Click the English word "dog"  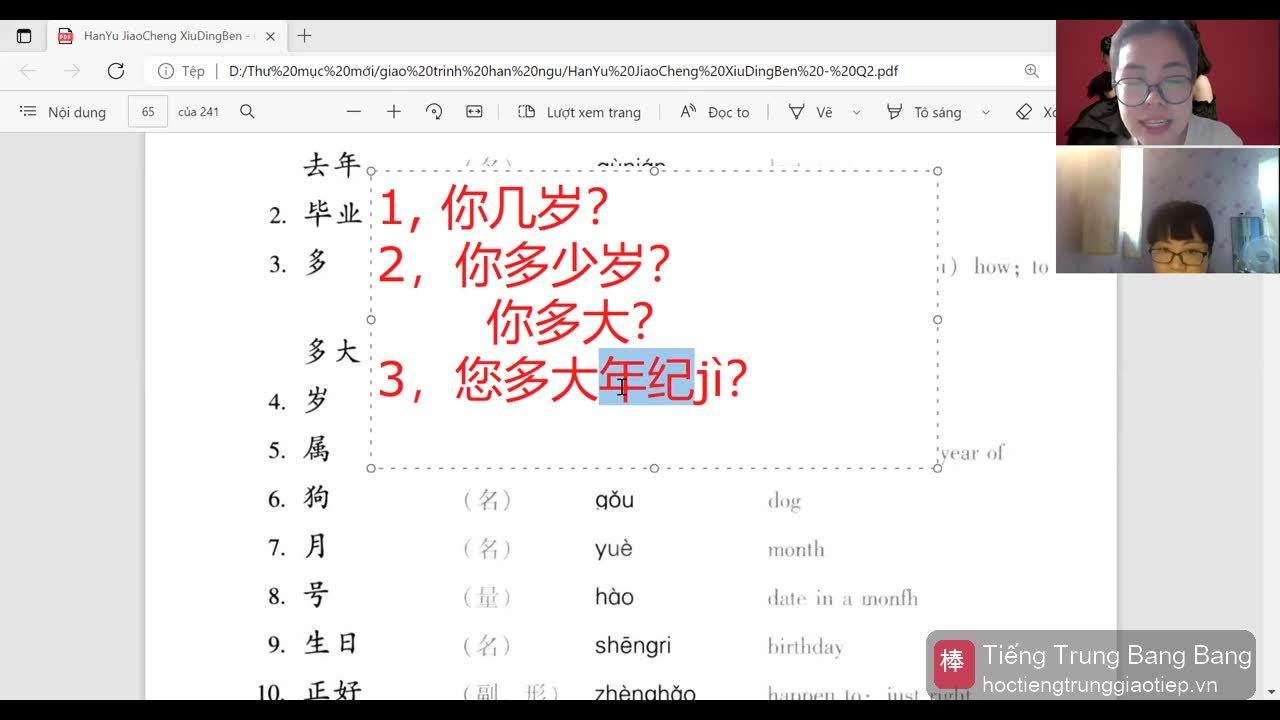[x=784, y=501]
